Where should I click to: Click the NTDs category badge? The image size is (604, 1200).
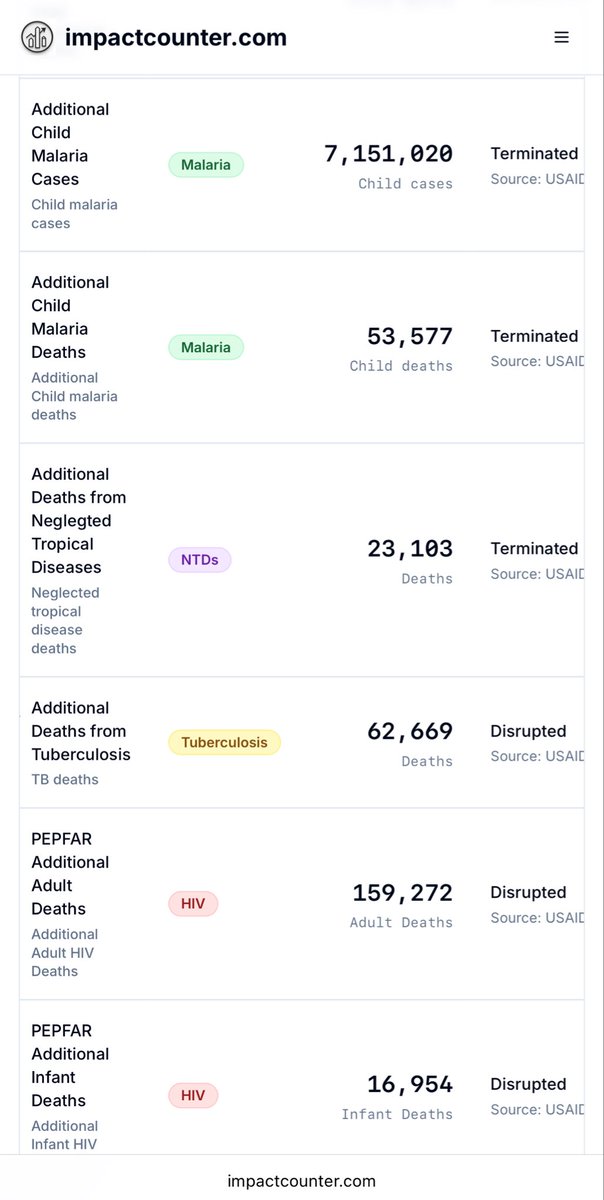click(x=200, y=560)
